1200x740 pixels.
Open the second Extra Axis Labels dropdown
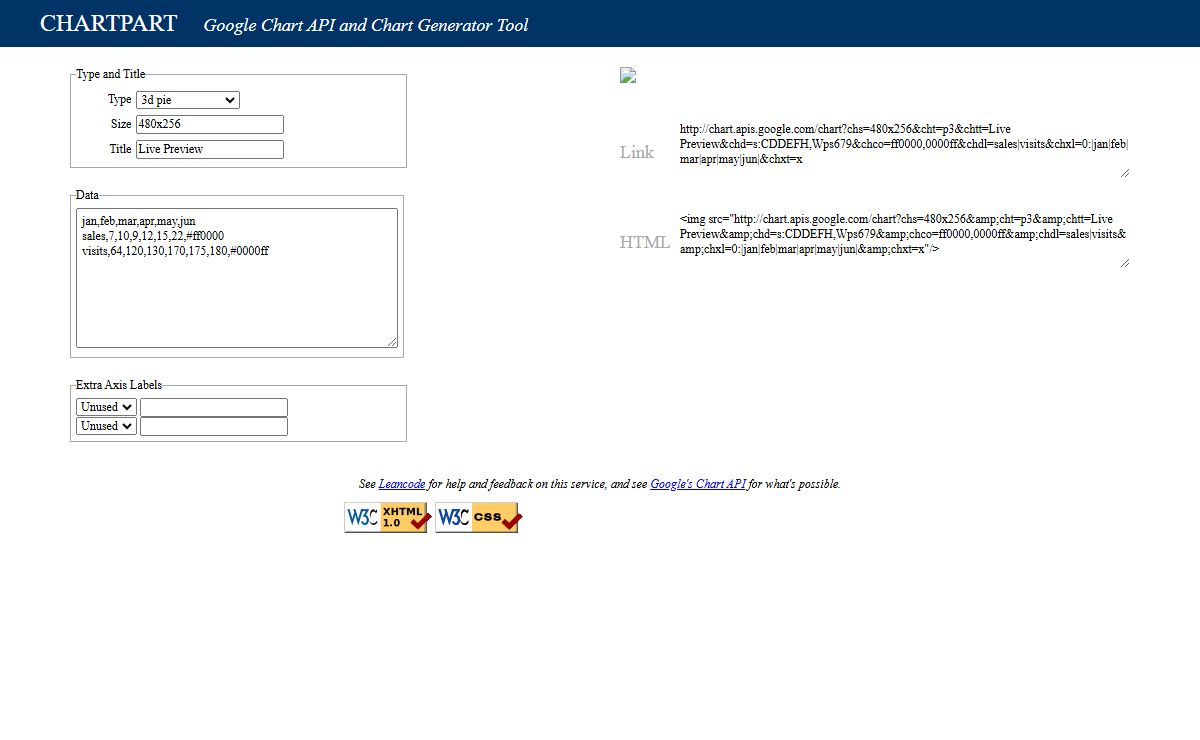click(x=106, y=426)
